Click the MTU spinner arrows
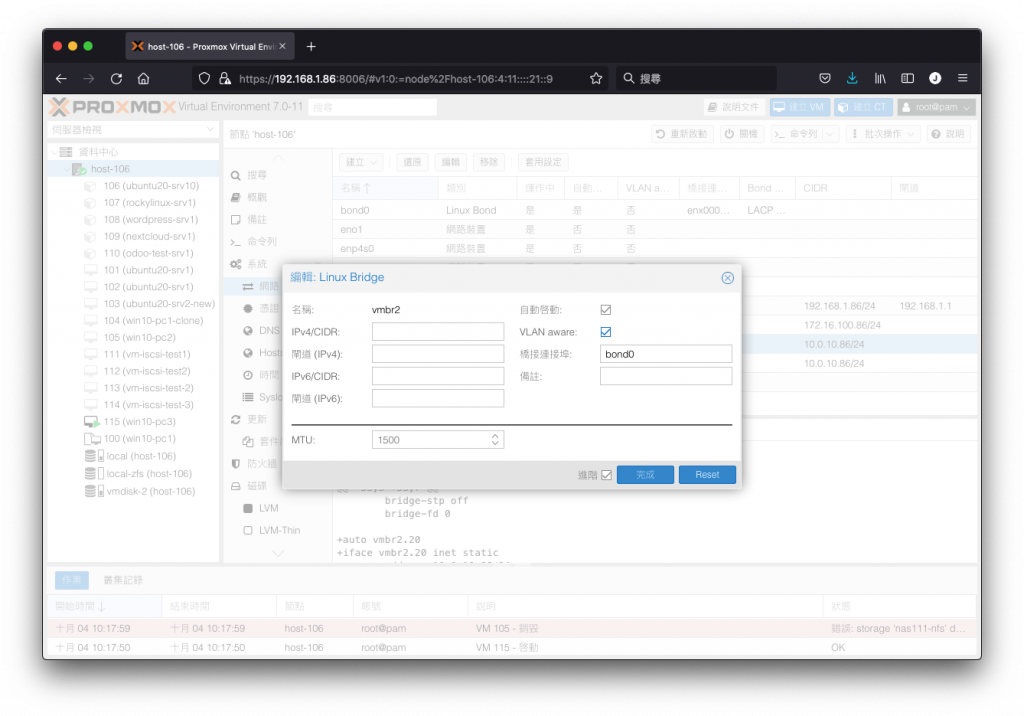The image size is (1024, 716). coord(495,440)
